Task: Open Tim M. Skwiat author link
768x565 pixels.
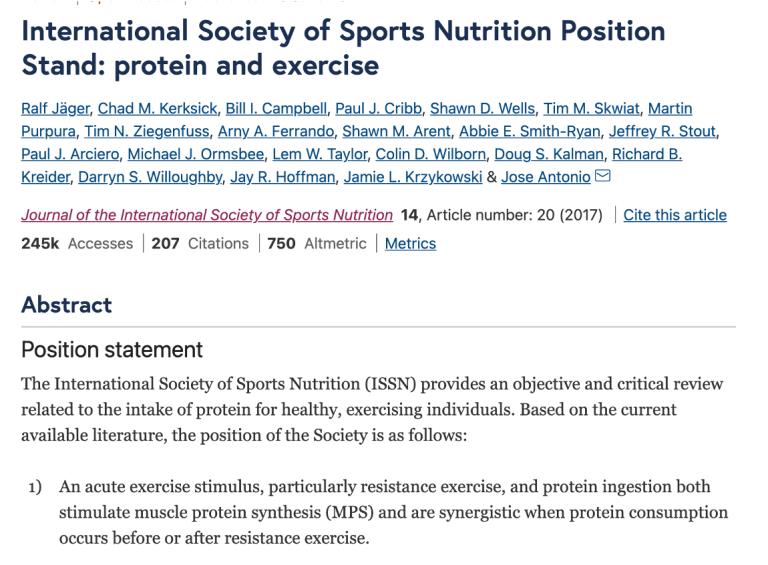Action: [592, 108]
